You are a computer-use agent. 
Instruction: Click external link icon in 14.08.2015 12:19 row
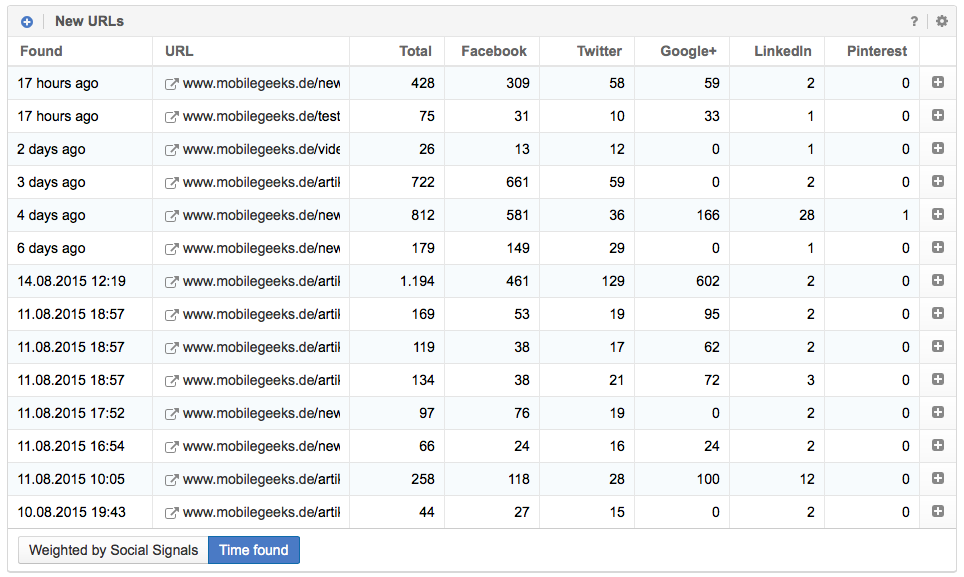pyautogui.click(x=172, y=282)
